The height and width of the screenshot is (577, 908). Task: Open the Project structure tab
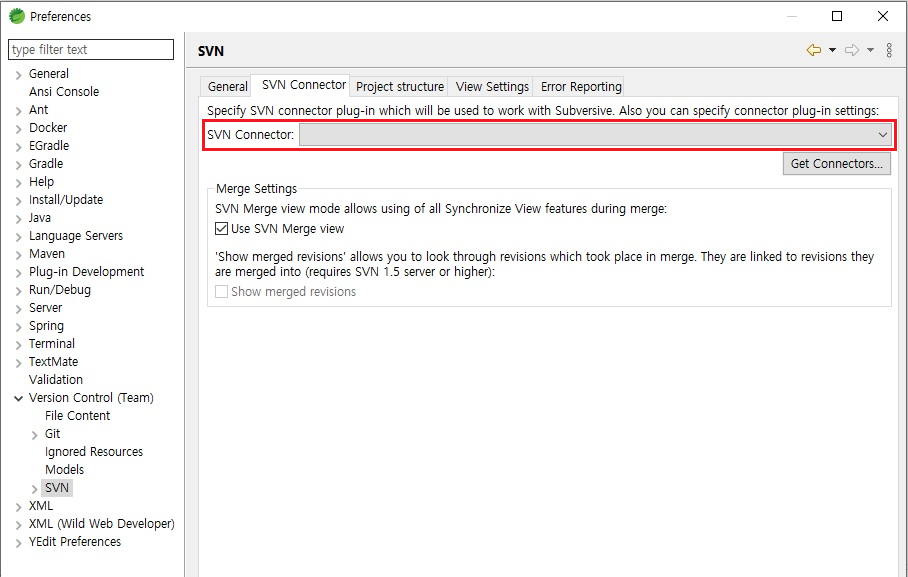tap(400, 87)
